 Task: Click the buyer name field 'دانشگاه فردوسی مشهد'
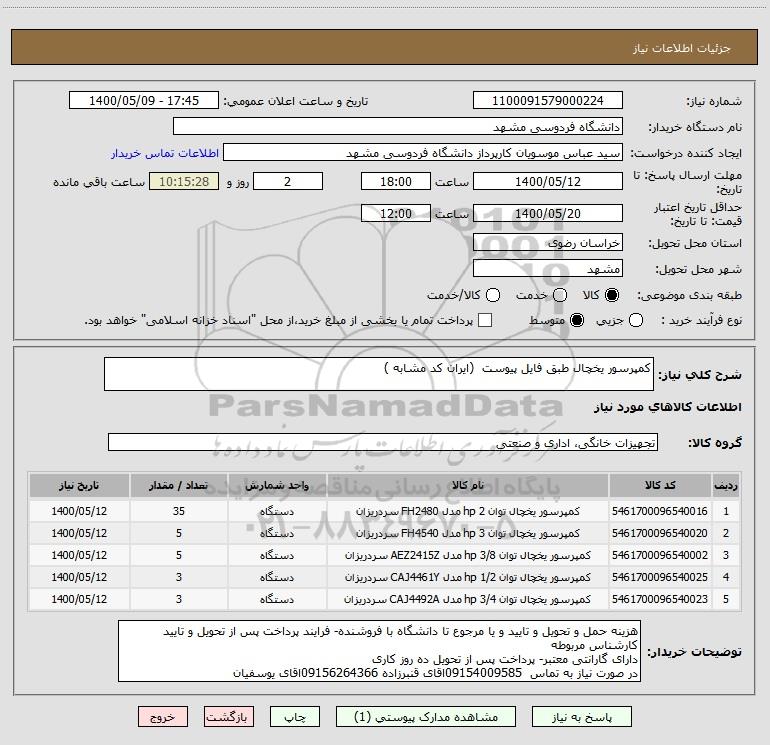[398, 126]
